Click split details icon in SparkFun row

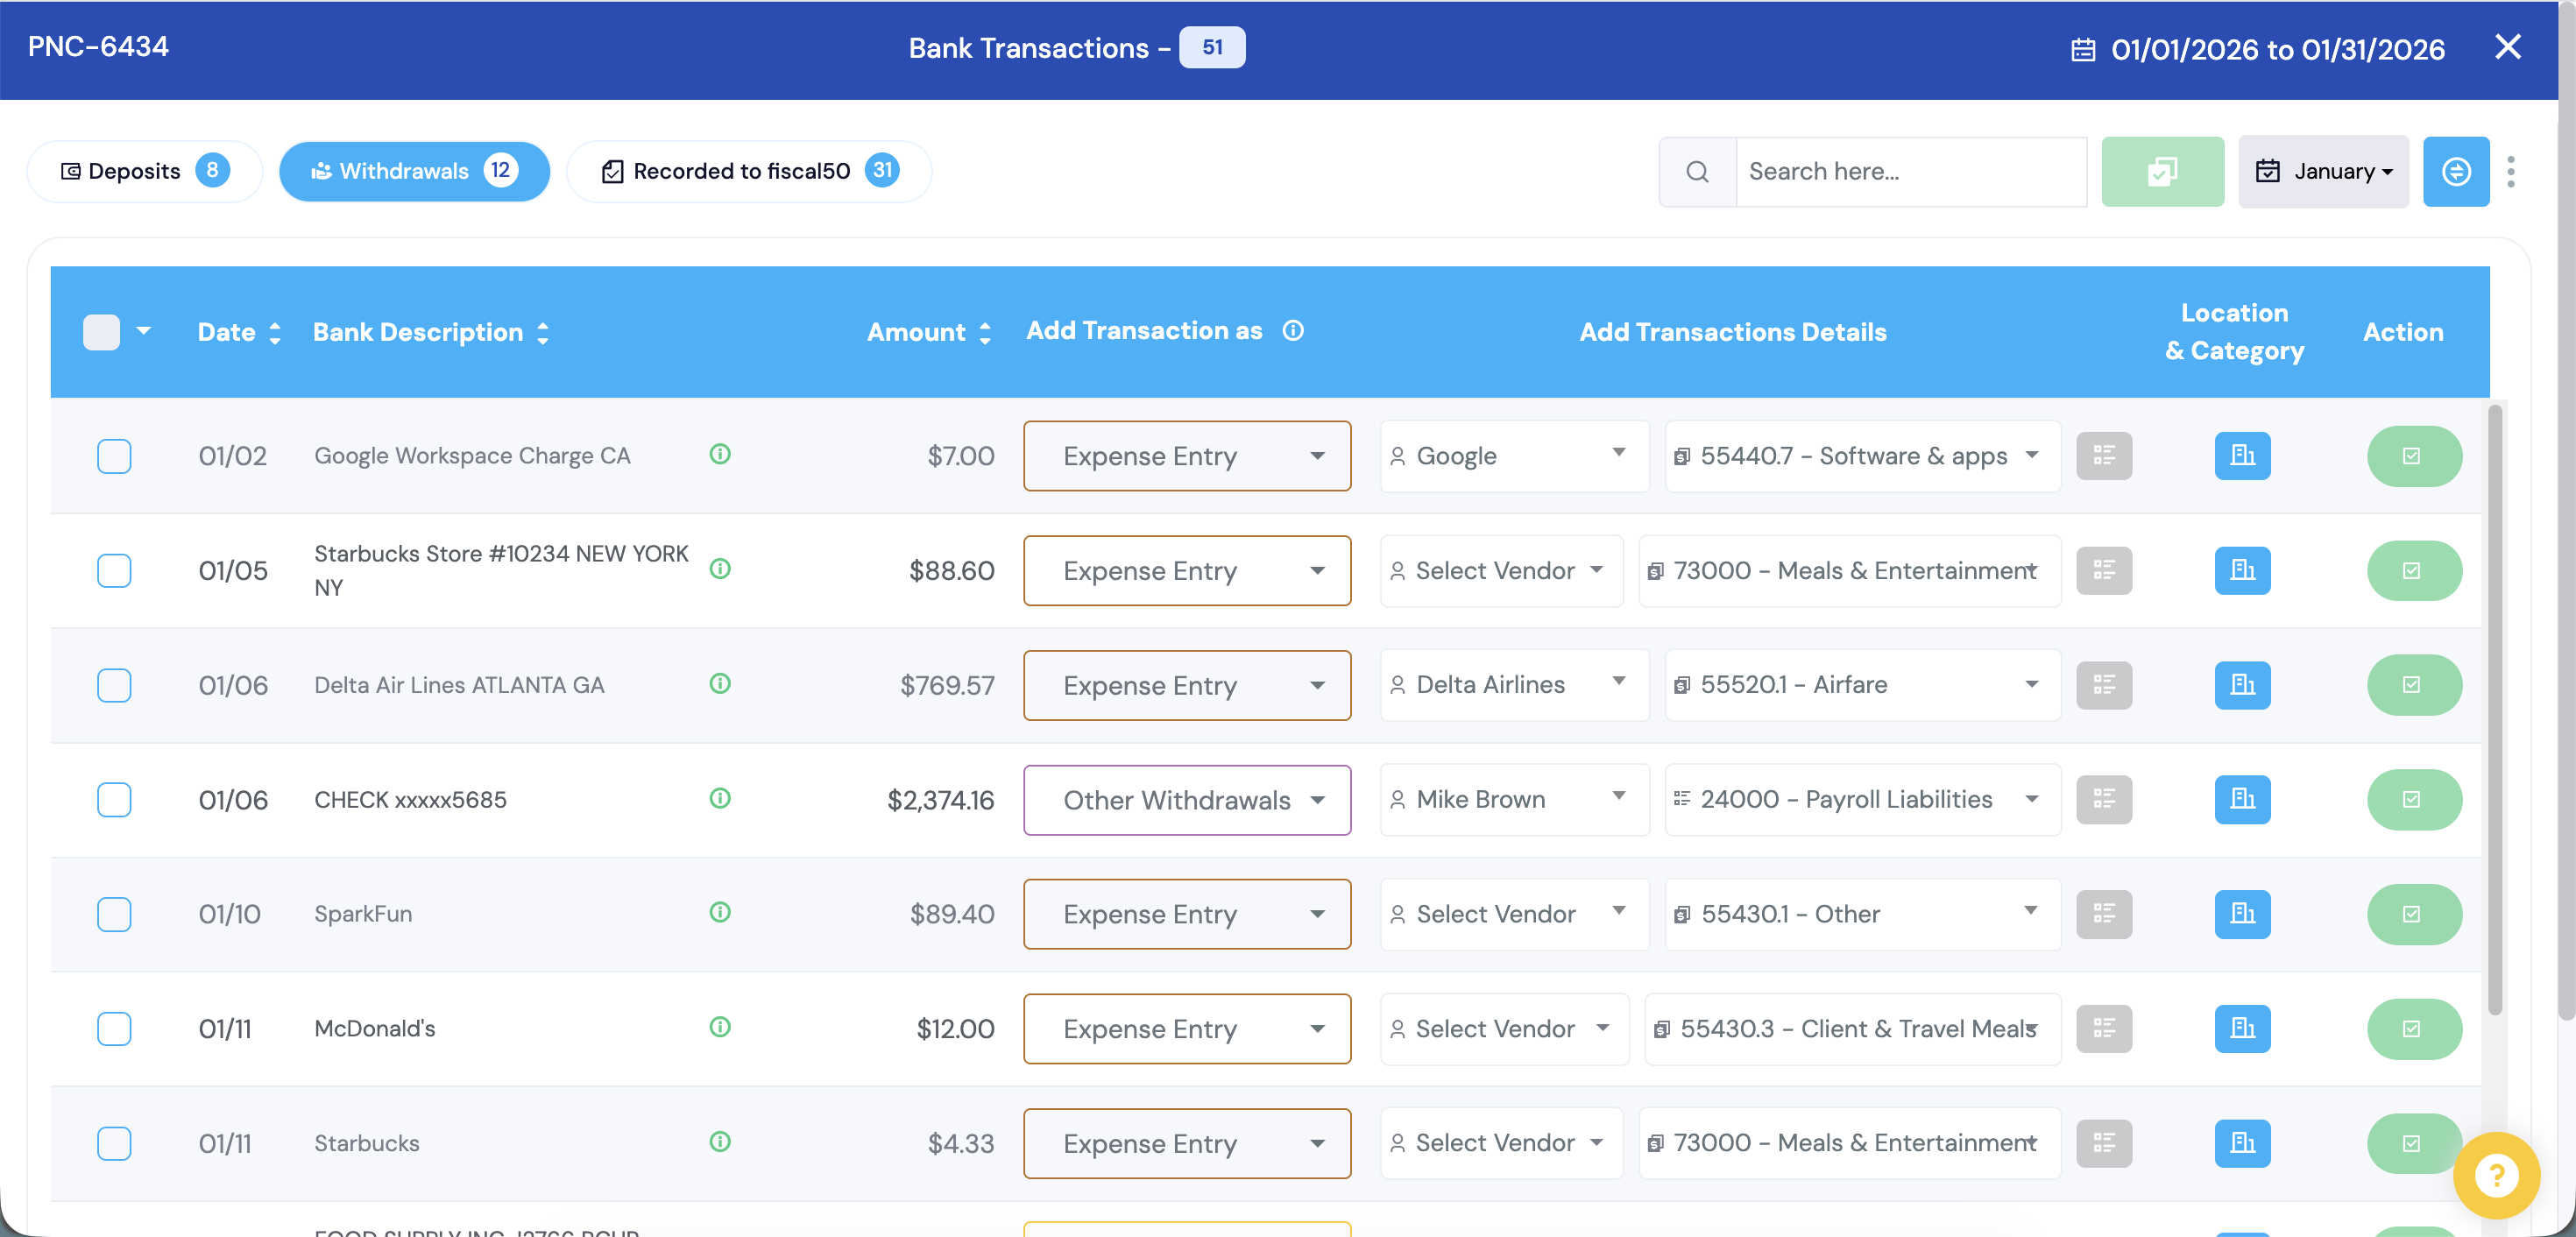tap(2104, 914)
